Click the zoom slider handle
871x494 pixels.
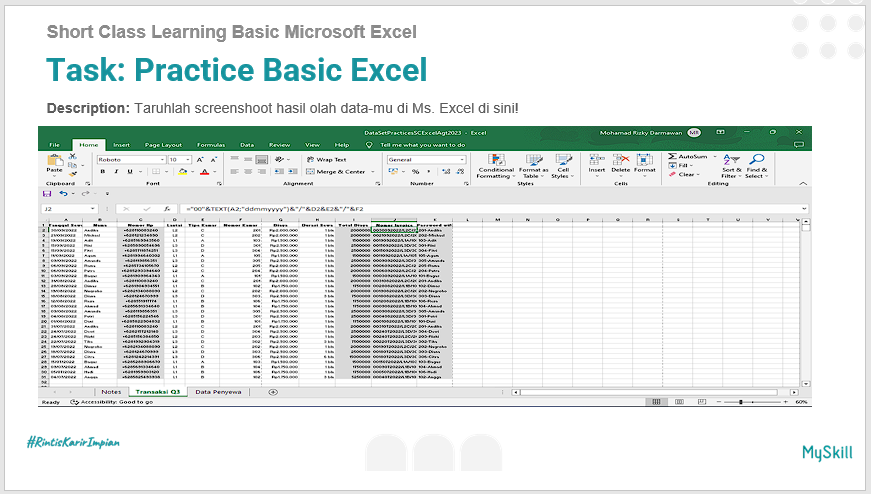[740, 401]
